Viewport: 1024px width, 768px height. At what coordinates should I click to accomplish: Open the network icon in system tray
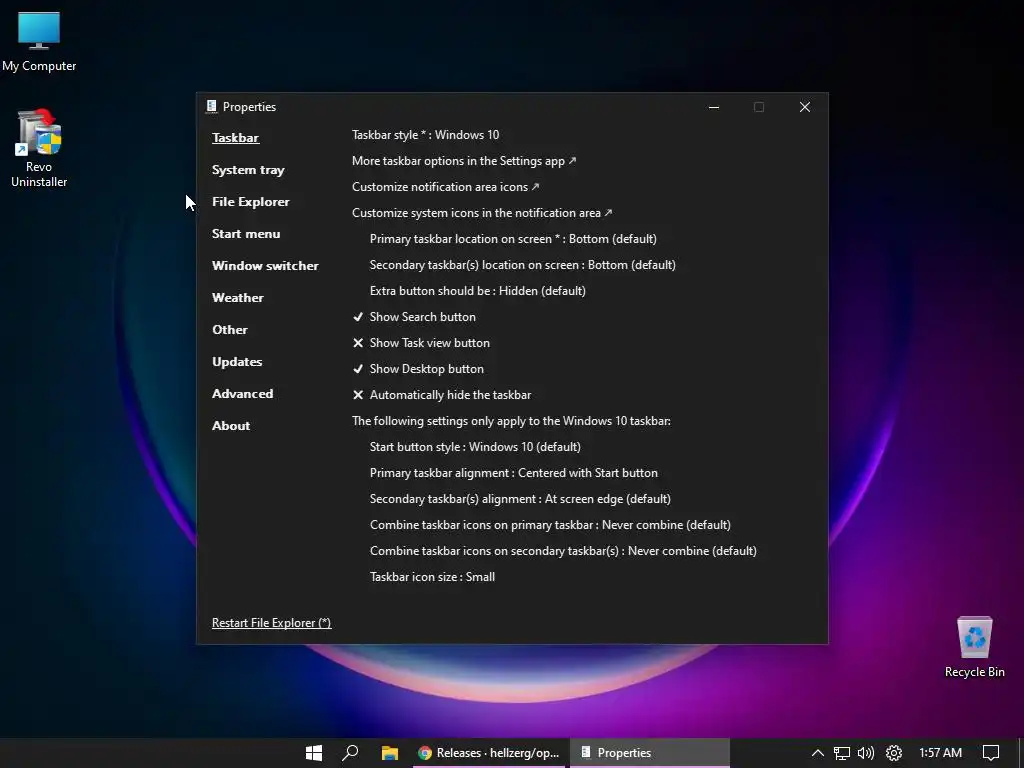coord(842,753)
